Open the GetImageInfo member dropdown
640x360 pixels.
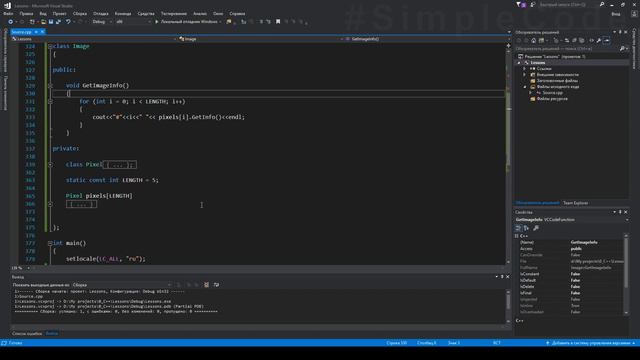point(426,39)
